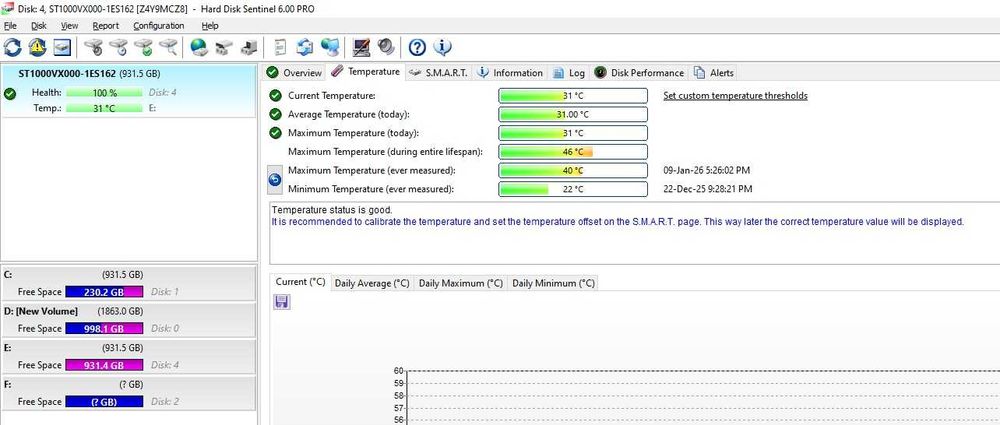
Task: Click the Temperature status is good message
Action: [x=332, y=209]
